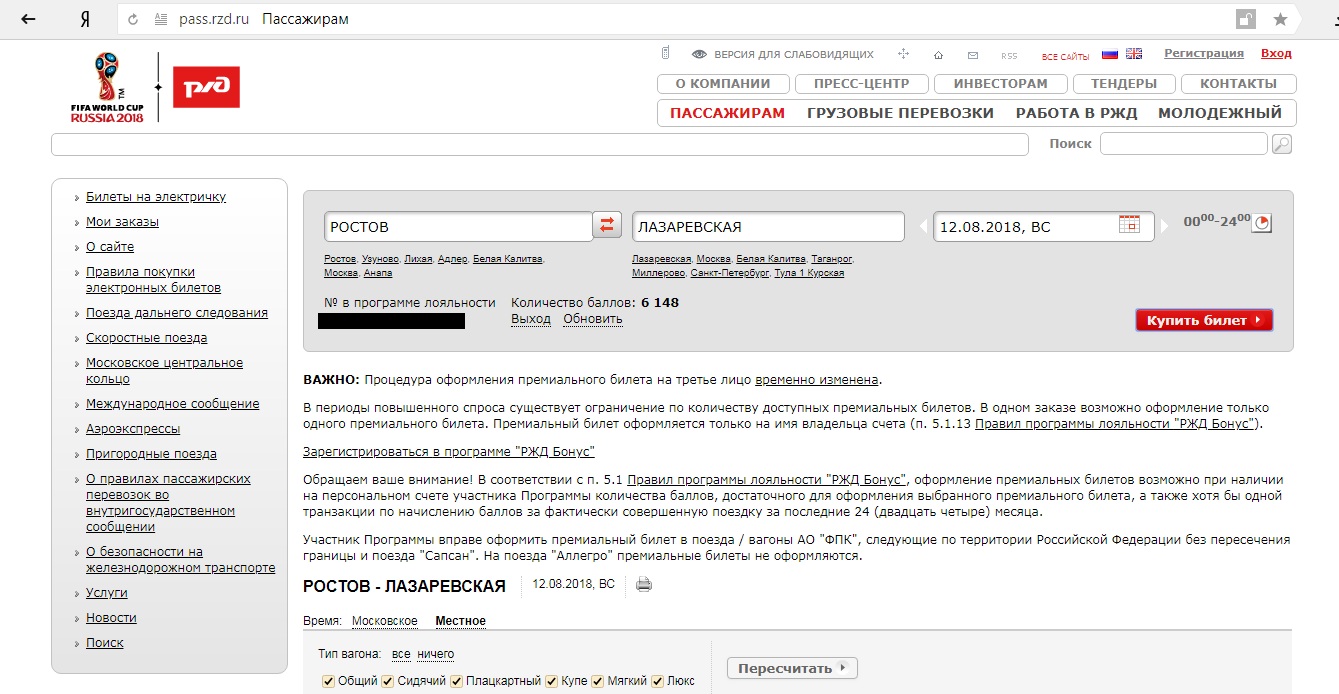Open the mobile version phone icon
The image size is (1339, 694).
click(665, 54)
